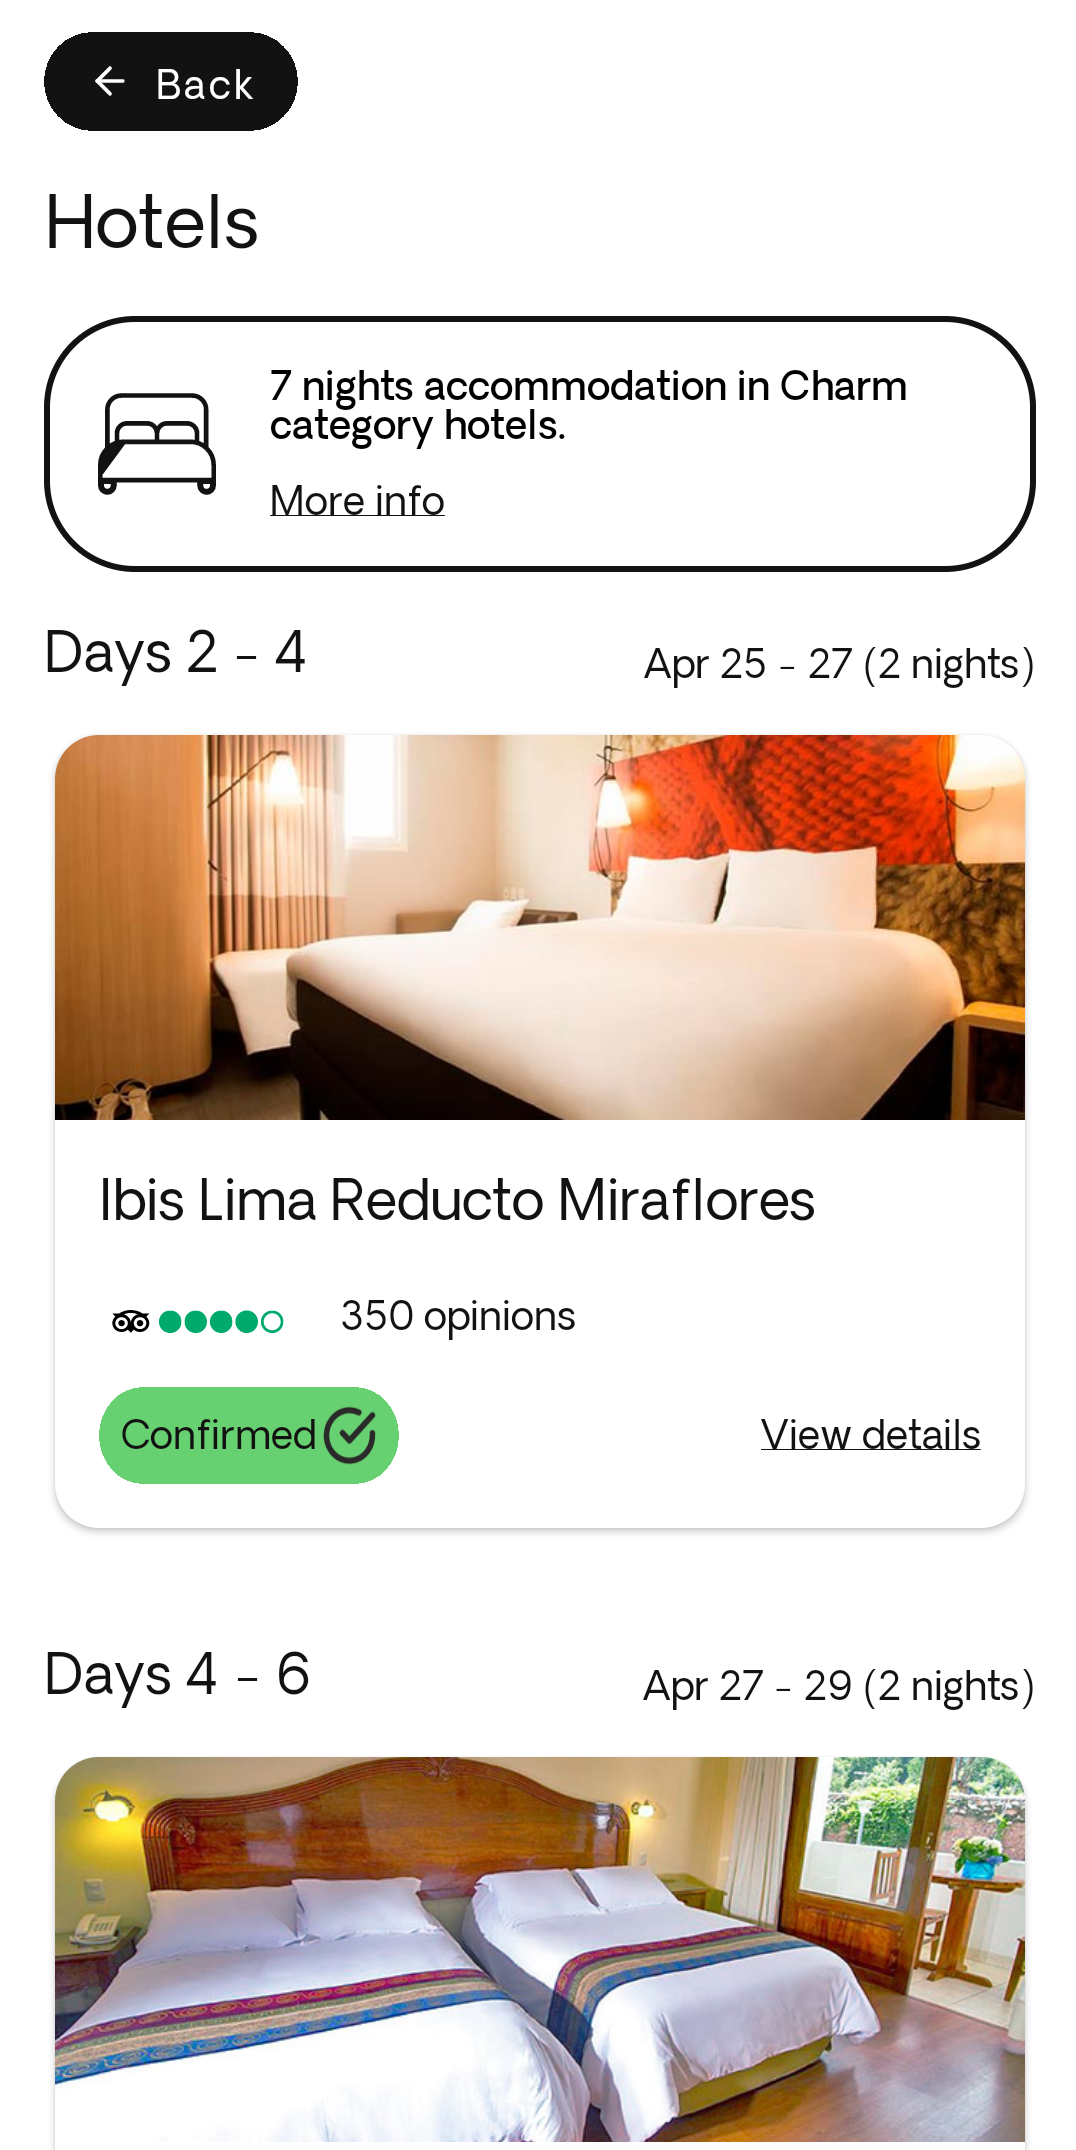Tap the Hotels page heading
Viewport: 1076px width, 2150px height.
pos(152,222)
